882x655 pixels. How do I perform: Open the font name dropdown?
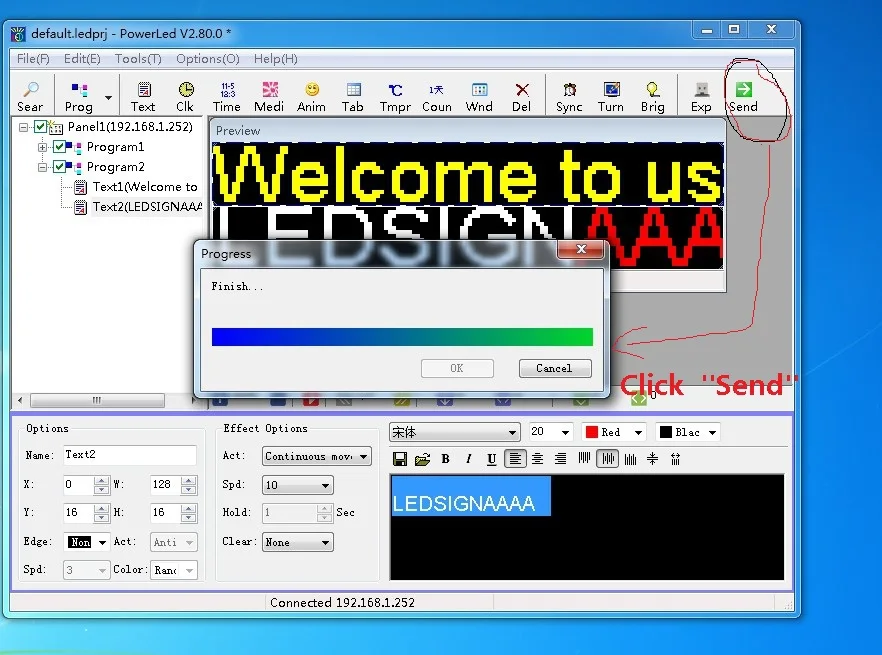coord(512,432)
